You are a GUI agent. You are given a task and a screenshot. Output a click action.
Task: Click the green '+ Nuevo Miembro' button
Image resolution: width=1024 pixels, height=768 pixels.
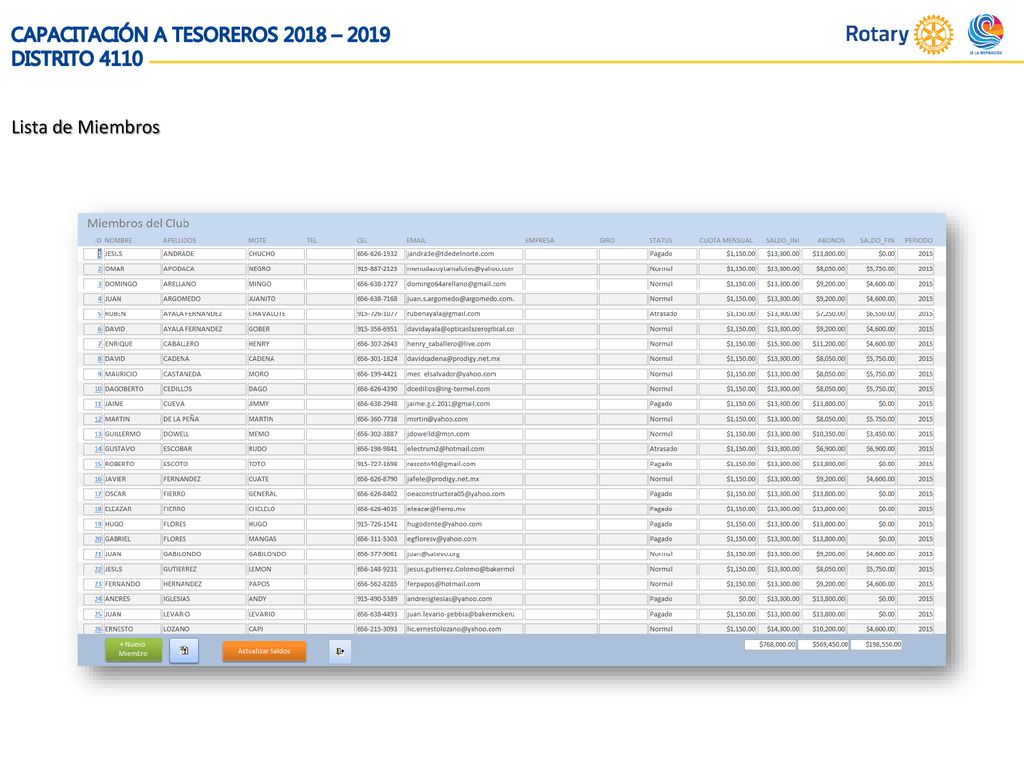[x=133, y=649]
